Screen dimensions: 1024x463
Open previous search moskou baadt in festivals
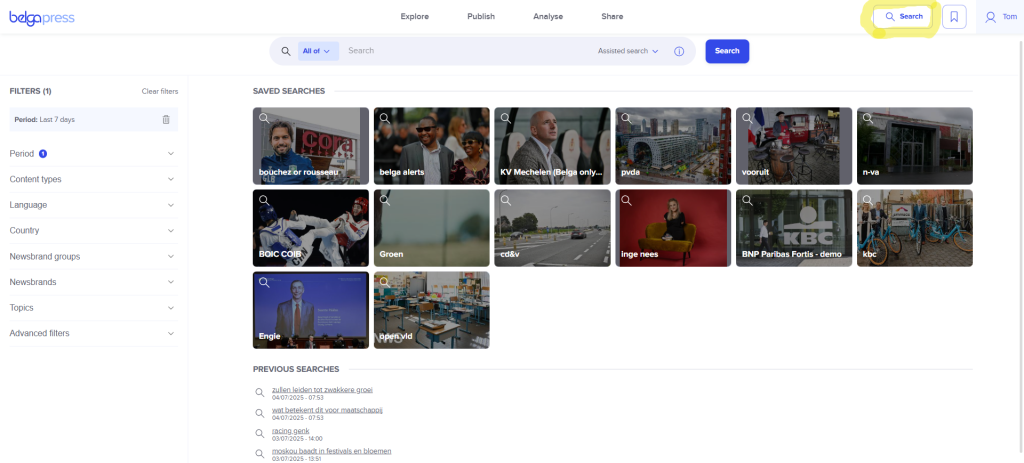click(332, 451)
